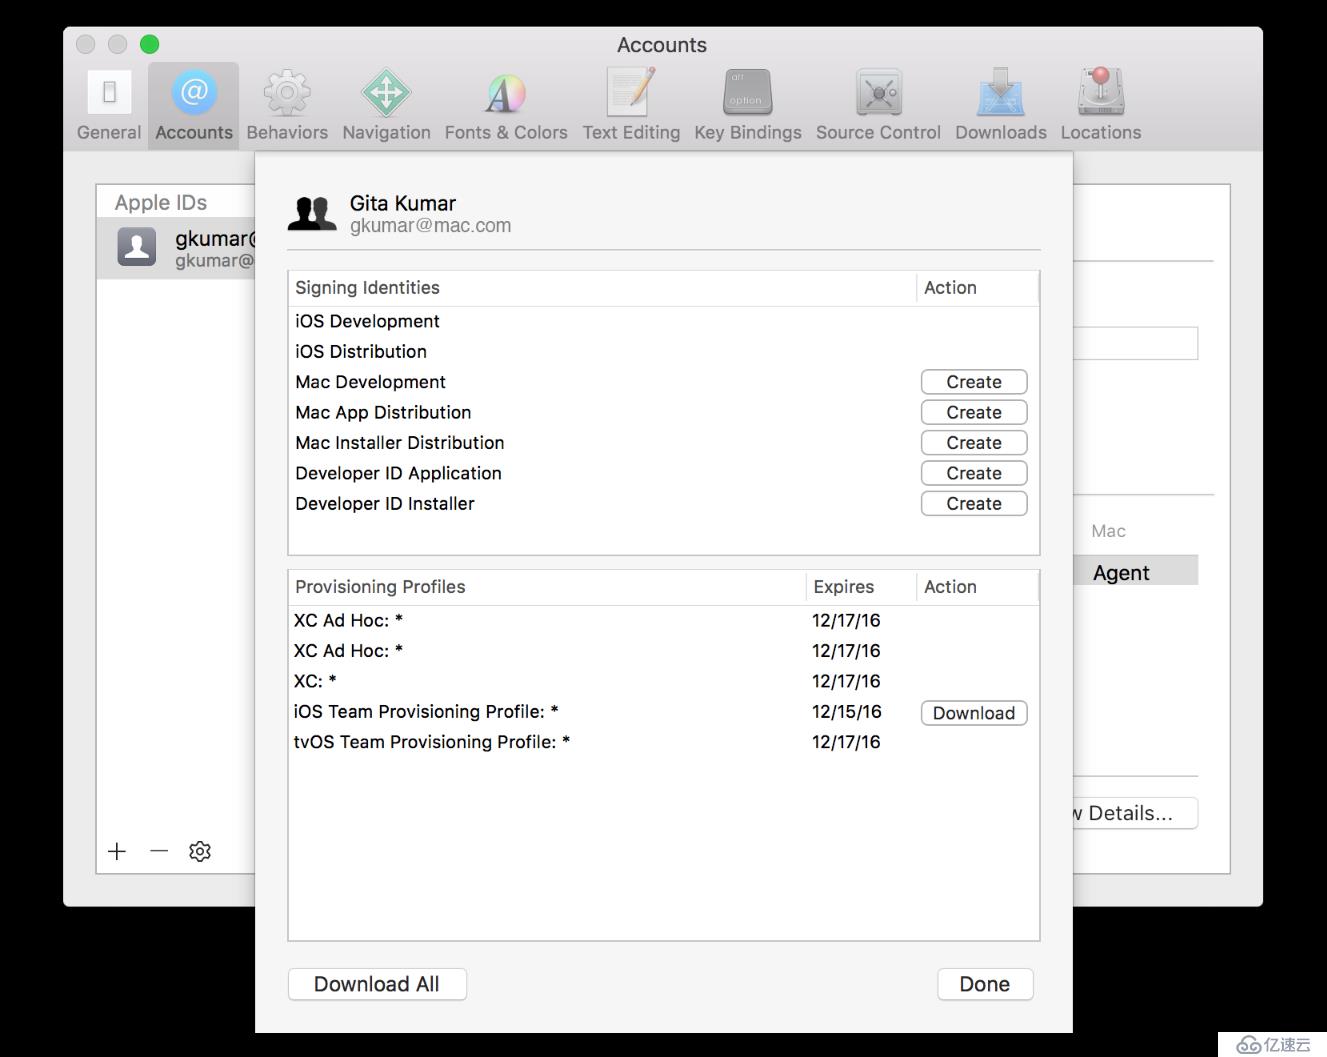
Task: Create a Developer ID Installer identity
Action: coord(974,503)
